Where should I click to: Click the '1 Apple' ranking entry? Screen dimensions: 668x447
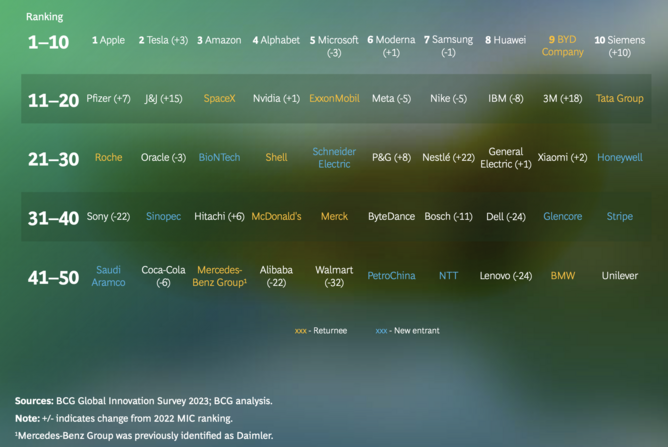(x=109, y=40)
